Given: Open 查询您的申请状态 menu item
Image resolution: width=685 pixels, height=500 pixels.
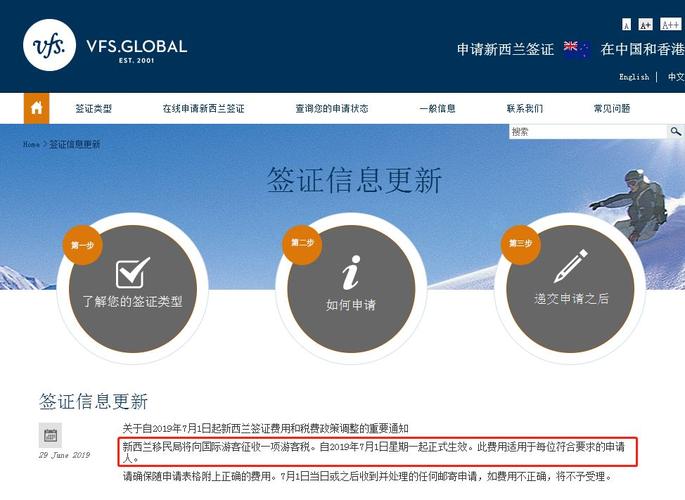Looking at the screenshot, I should coord(332,108).
